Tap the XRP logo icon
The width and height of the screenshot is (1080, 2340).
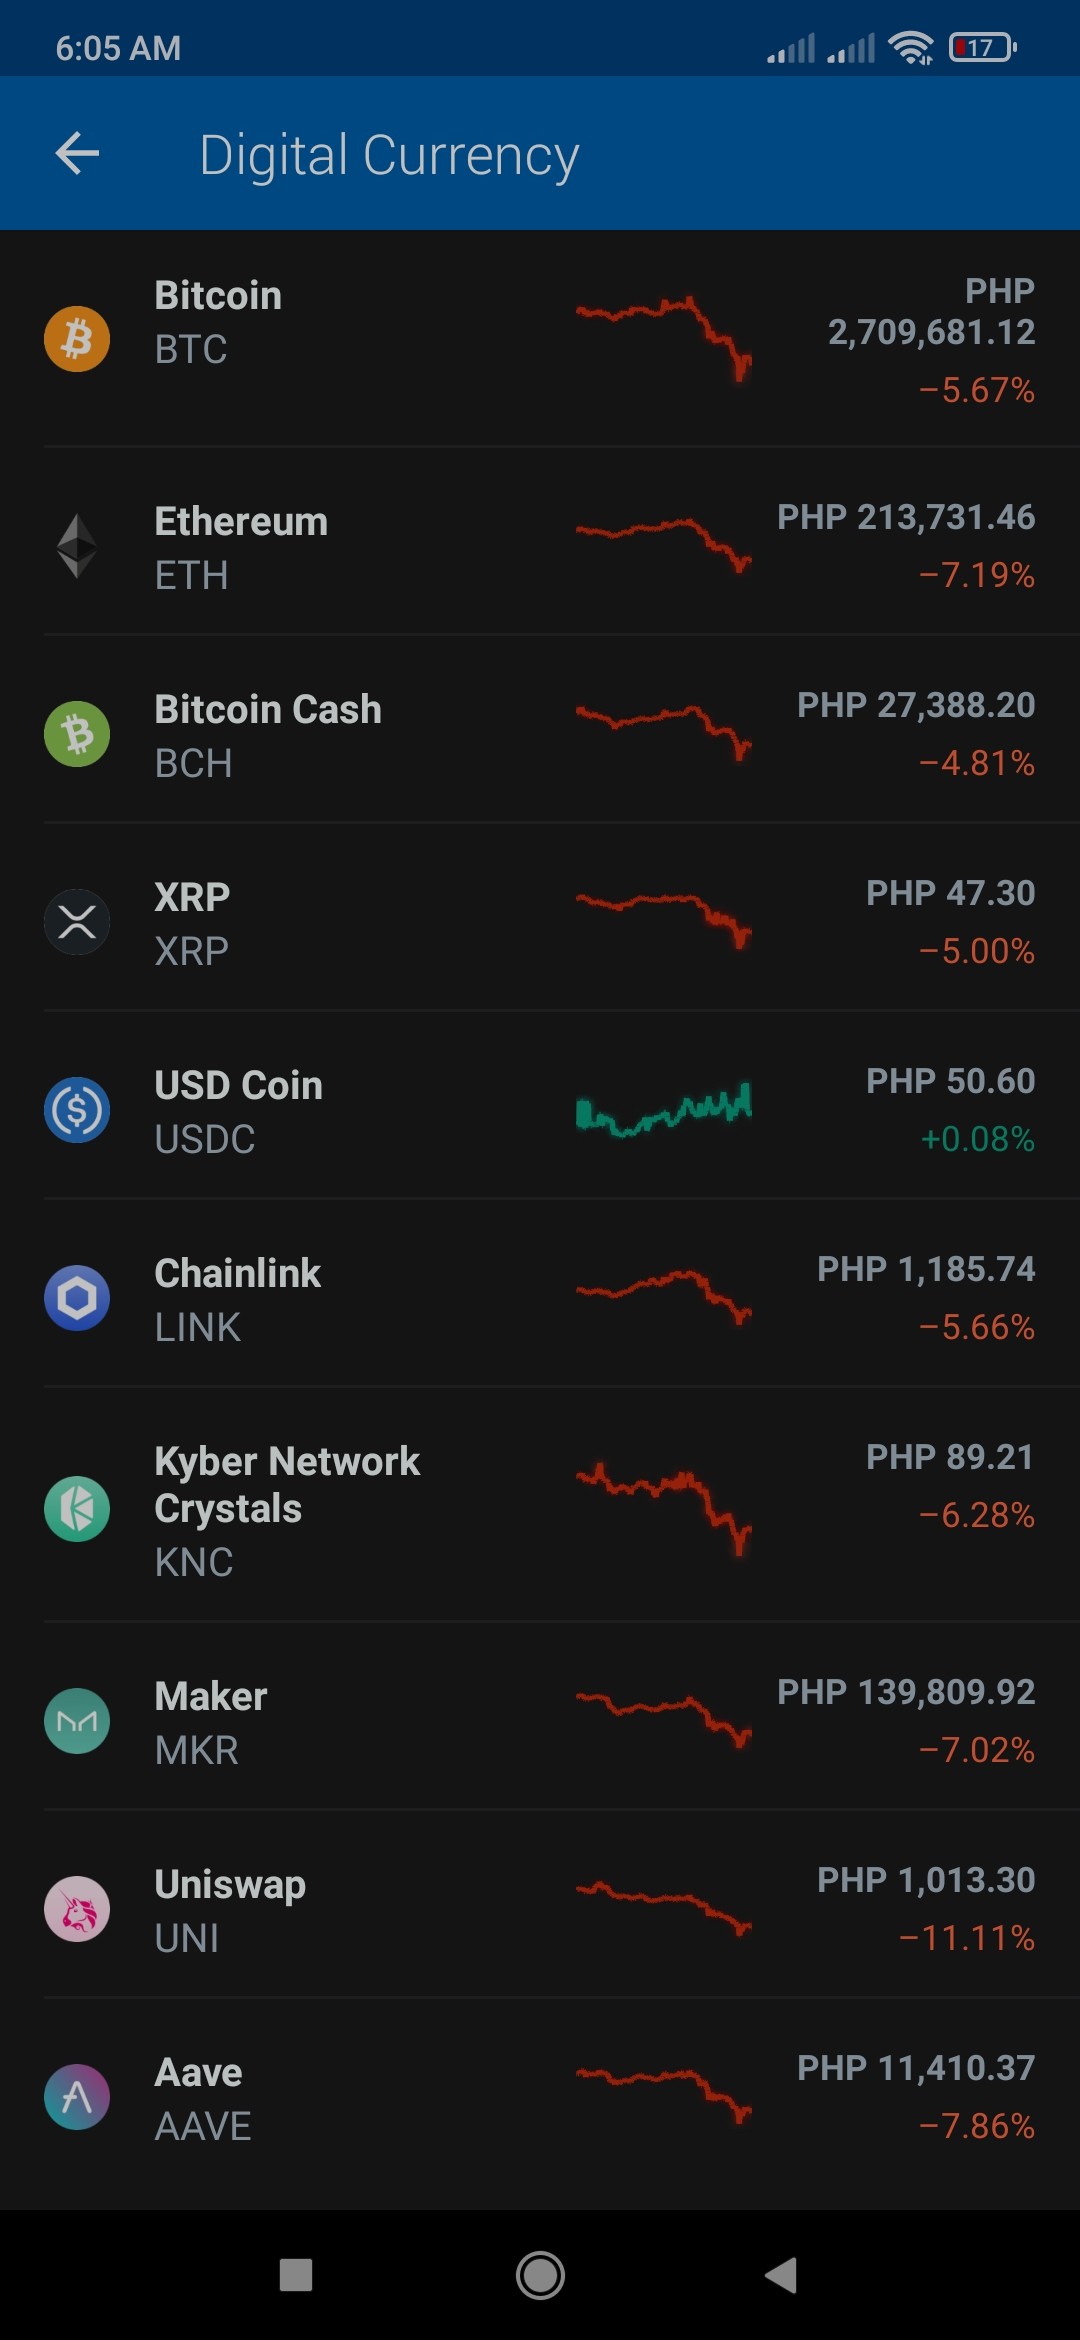click(77, 922)
